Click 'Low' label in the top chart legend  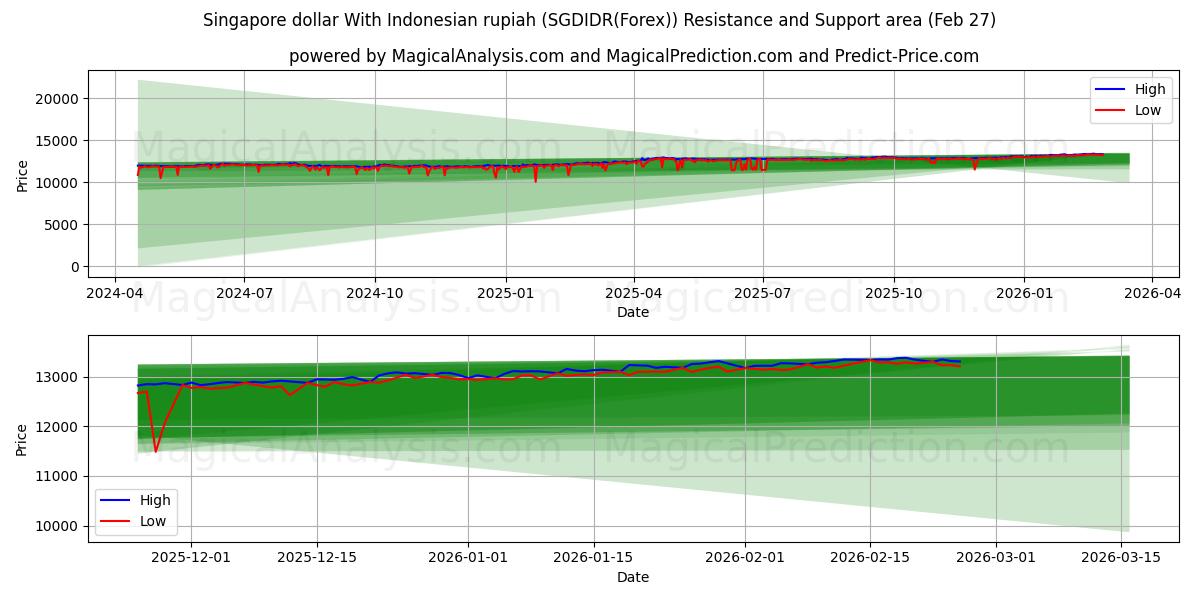1147,110
